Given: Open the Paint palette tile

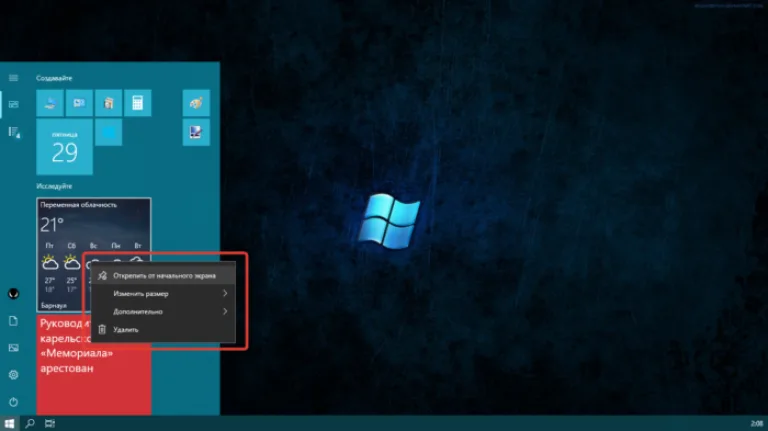Looking at the screenshot, I should (x=196, y=103).
